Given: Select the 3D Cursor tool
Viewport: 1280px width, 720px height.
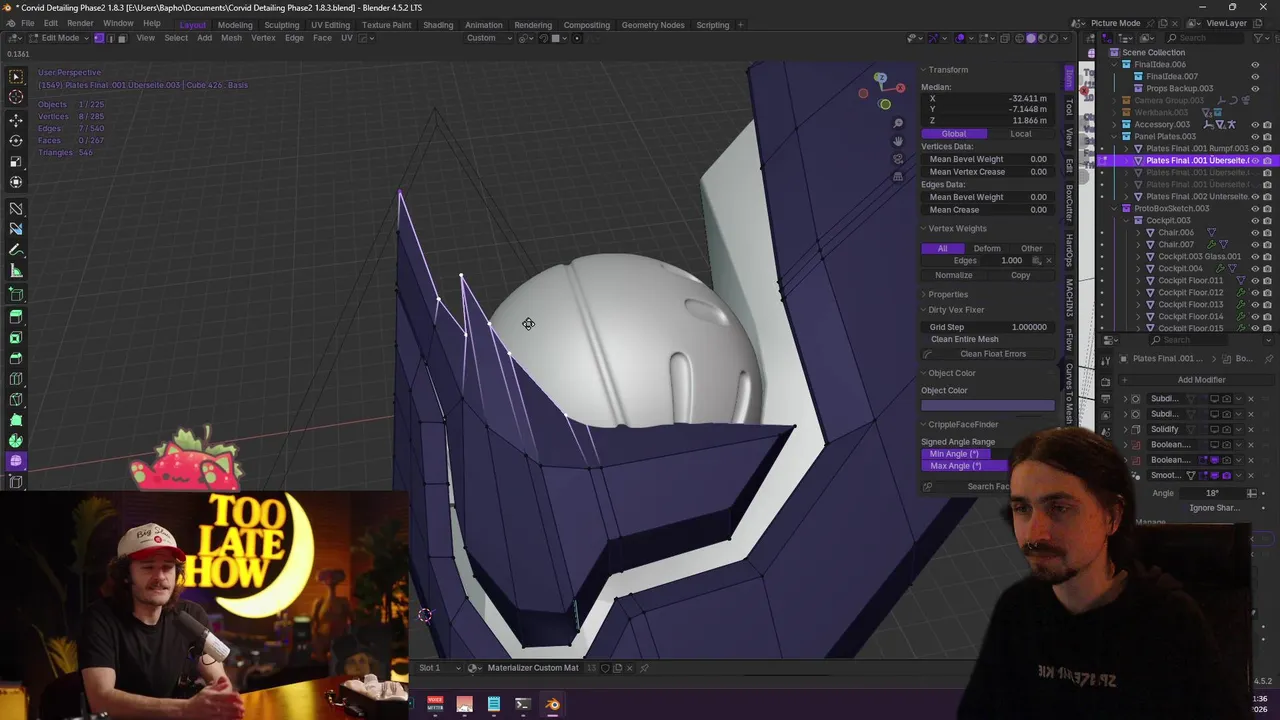Looking at the screenshot, I should 16,96.
